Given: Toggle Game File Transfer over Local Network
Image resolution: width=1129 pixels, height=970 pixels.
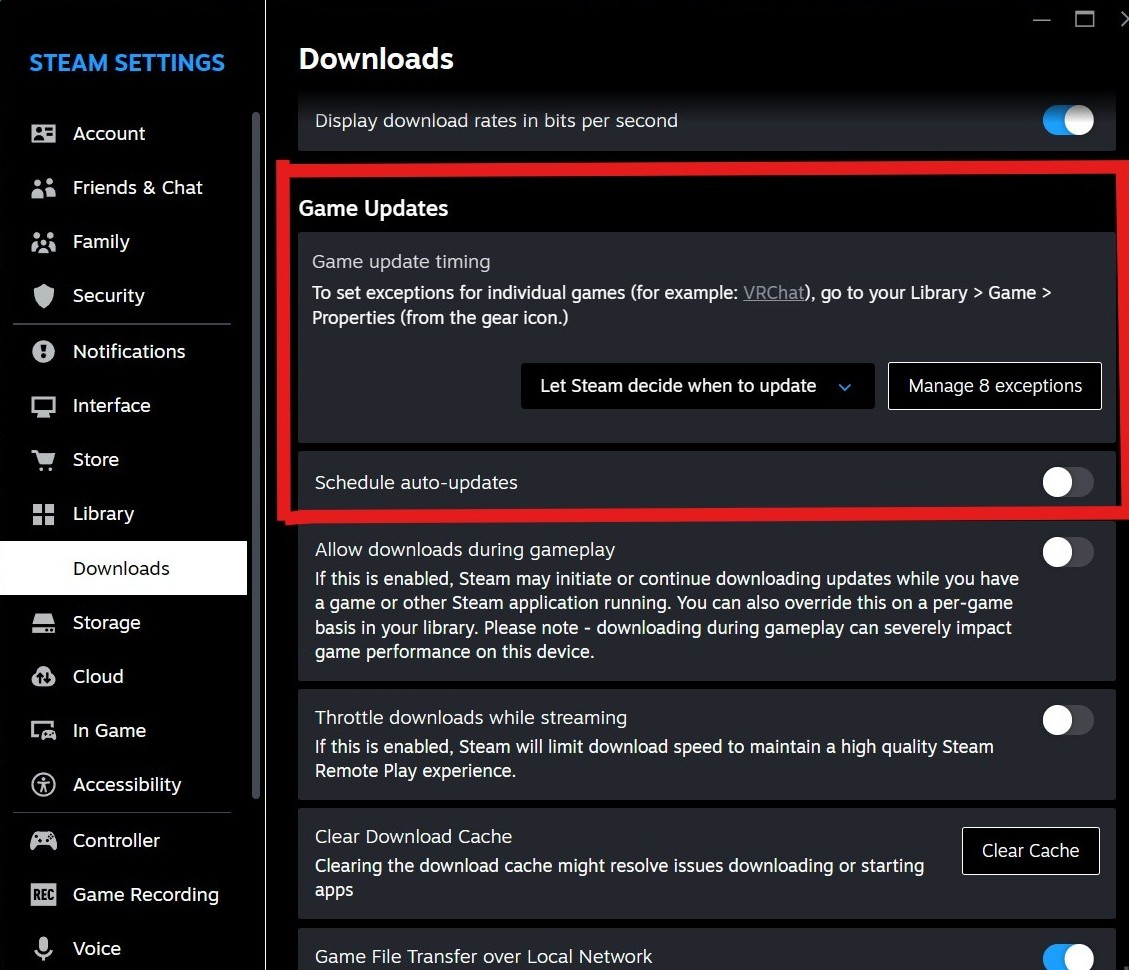Looking at the screenshot, I should click(1068, 958).
